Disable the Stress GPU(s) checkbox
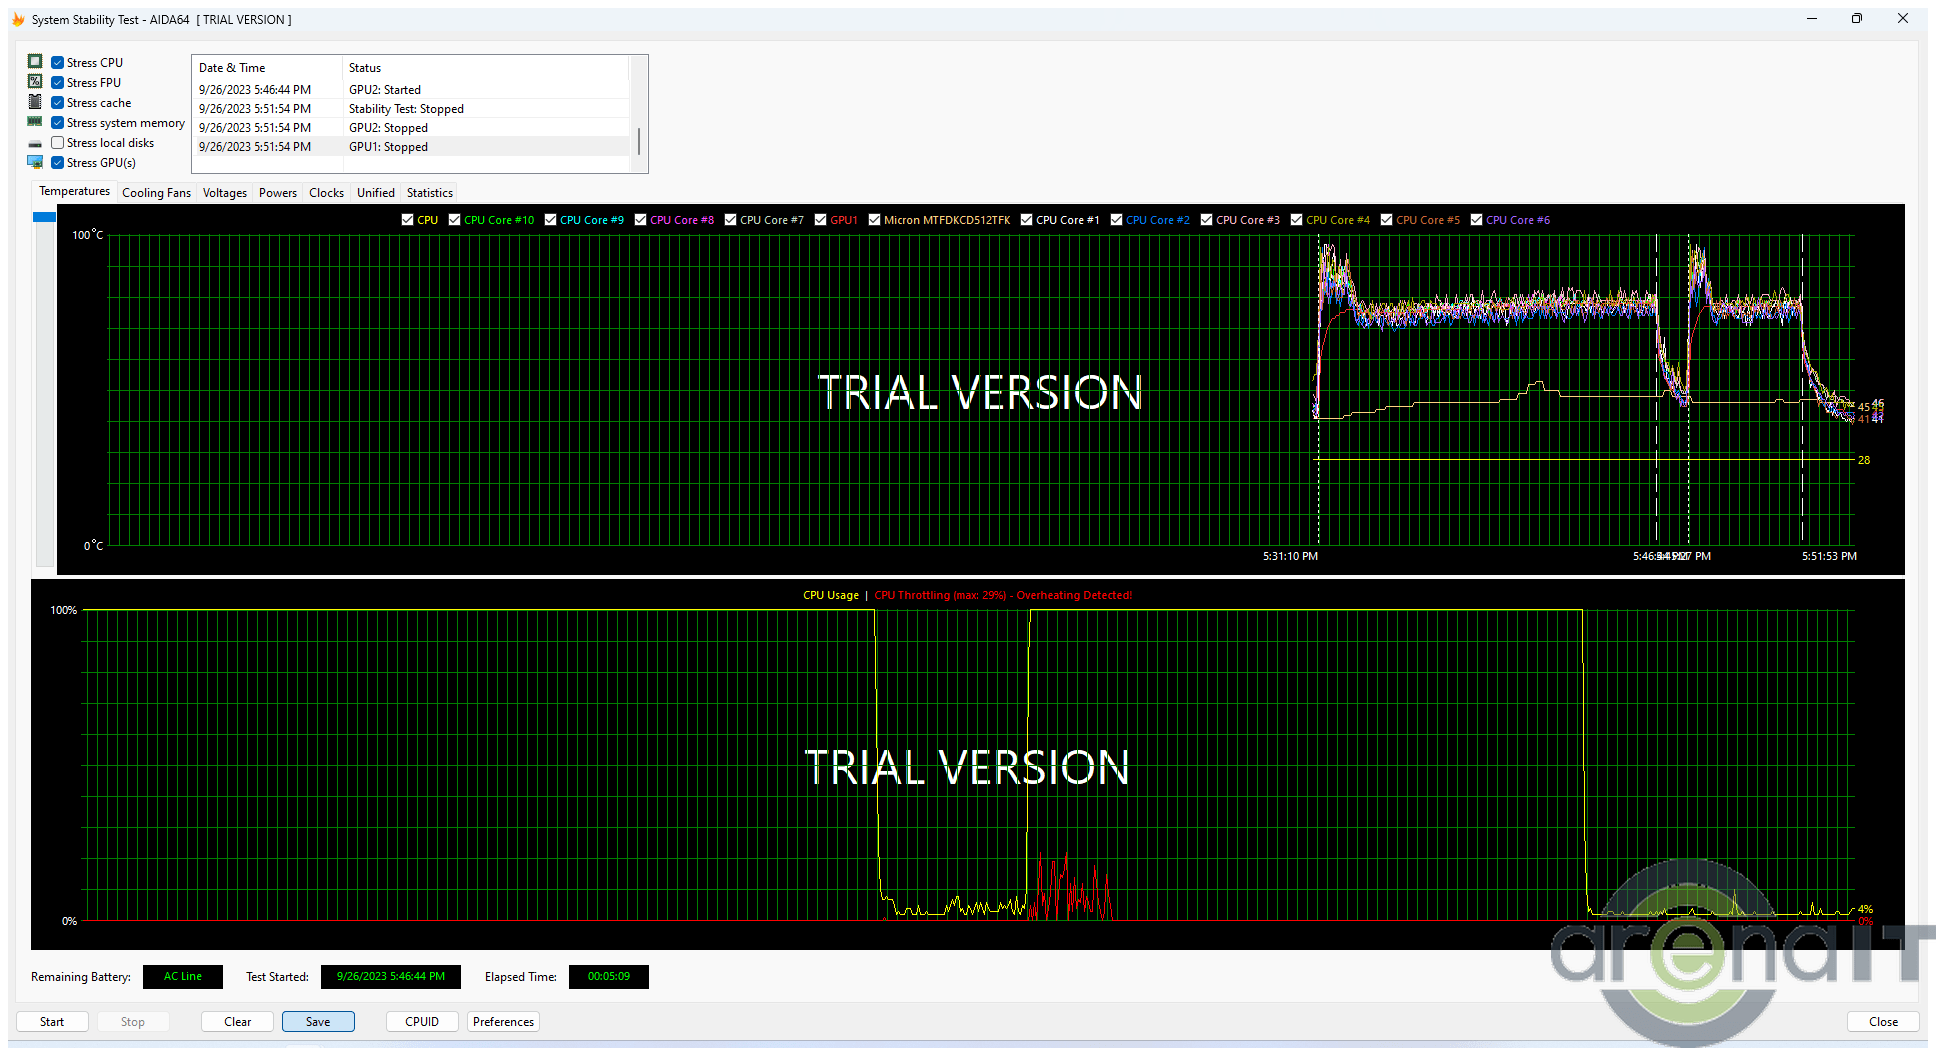 click(x=58, y=163)
